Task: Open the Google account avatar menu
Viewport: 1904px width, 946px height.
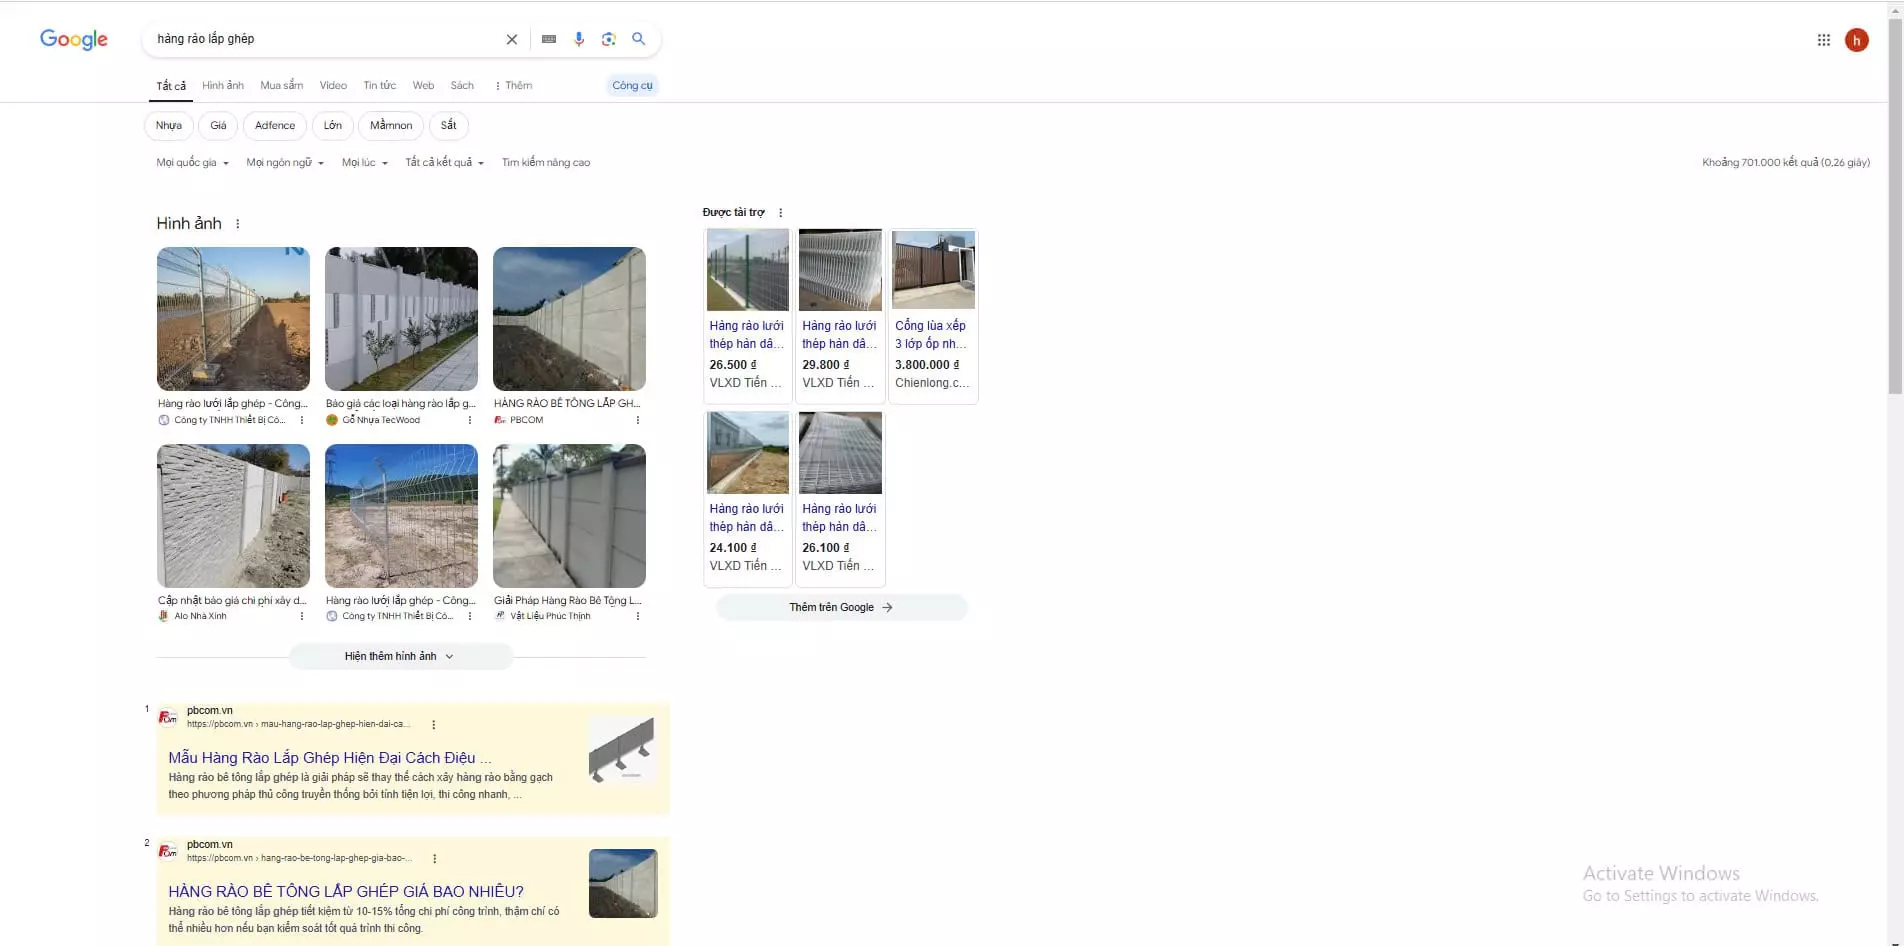Action: click(x=1856, y=40)
